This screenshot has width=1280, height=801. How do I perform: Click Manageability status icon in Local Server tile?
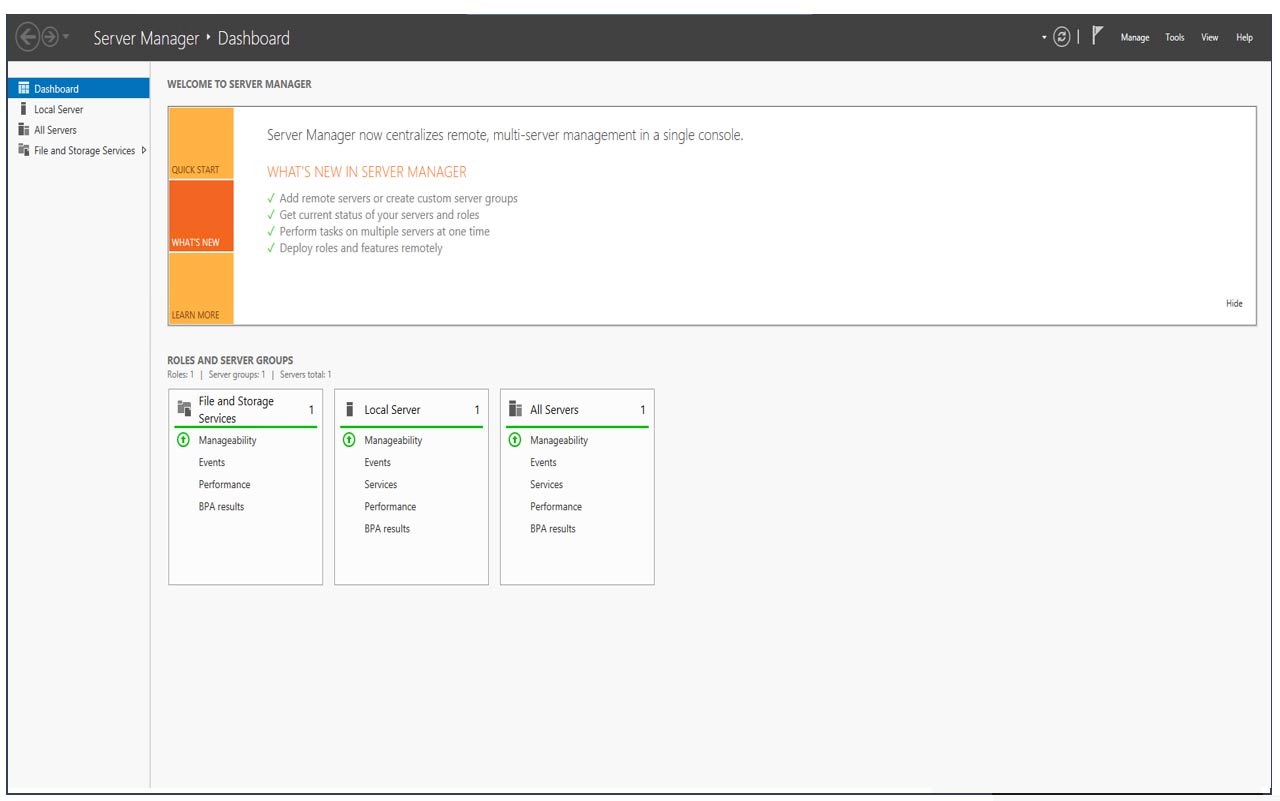[x=349, y=440]
